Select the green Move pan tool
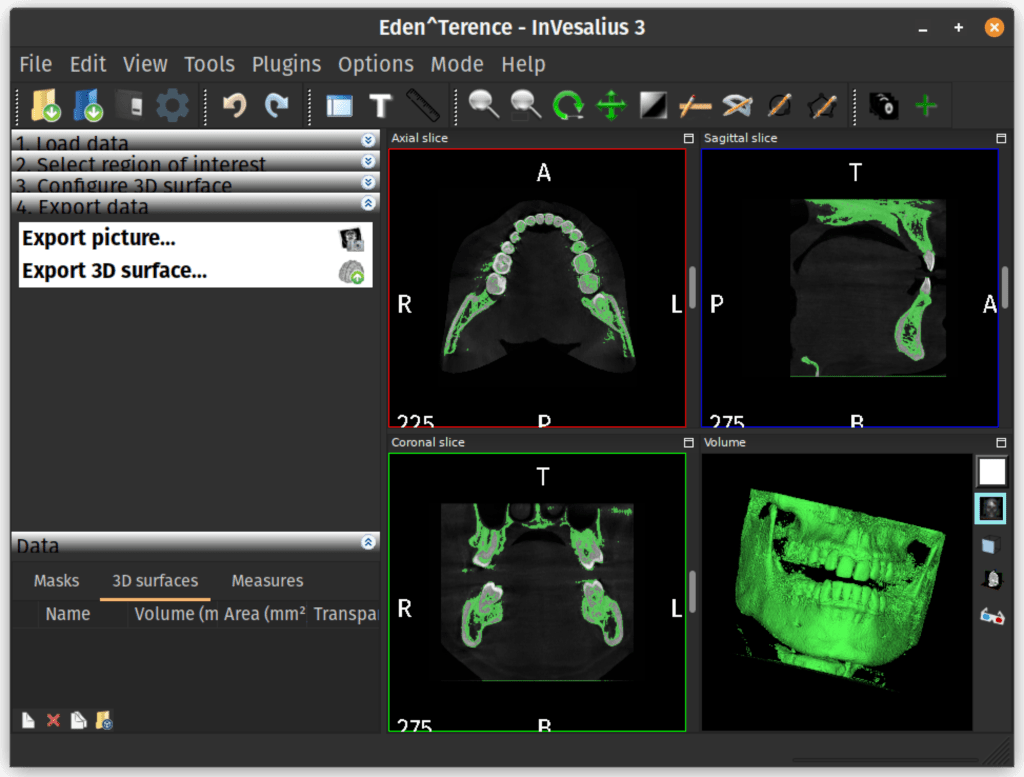 611,105
